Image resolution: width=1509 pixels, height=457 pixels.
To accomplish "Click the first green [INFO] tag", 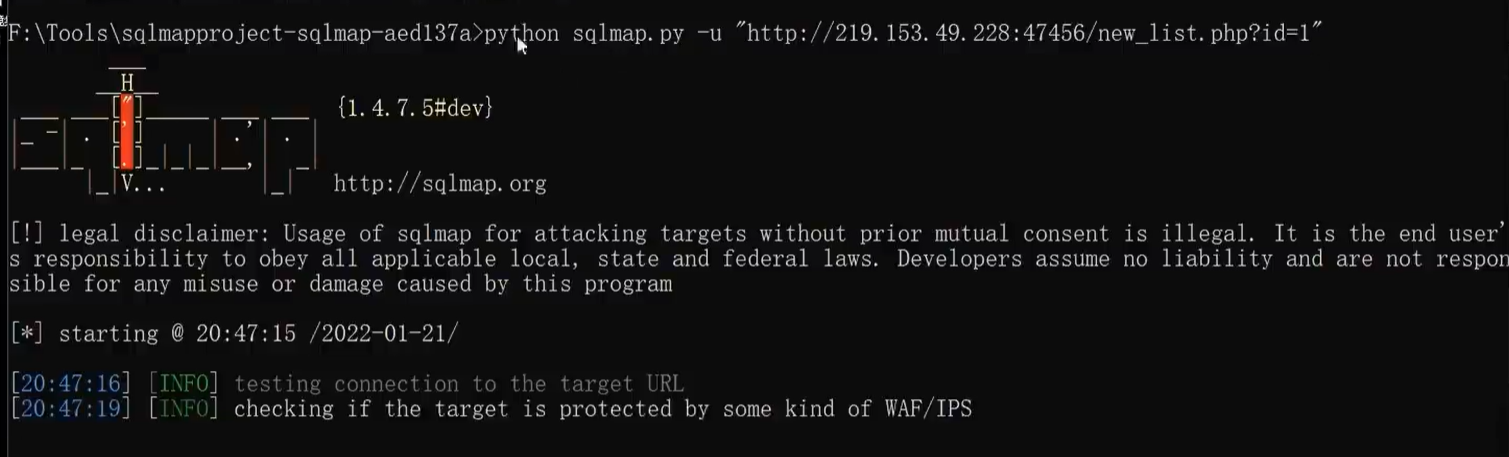I will tap(183, 384).
